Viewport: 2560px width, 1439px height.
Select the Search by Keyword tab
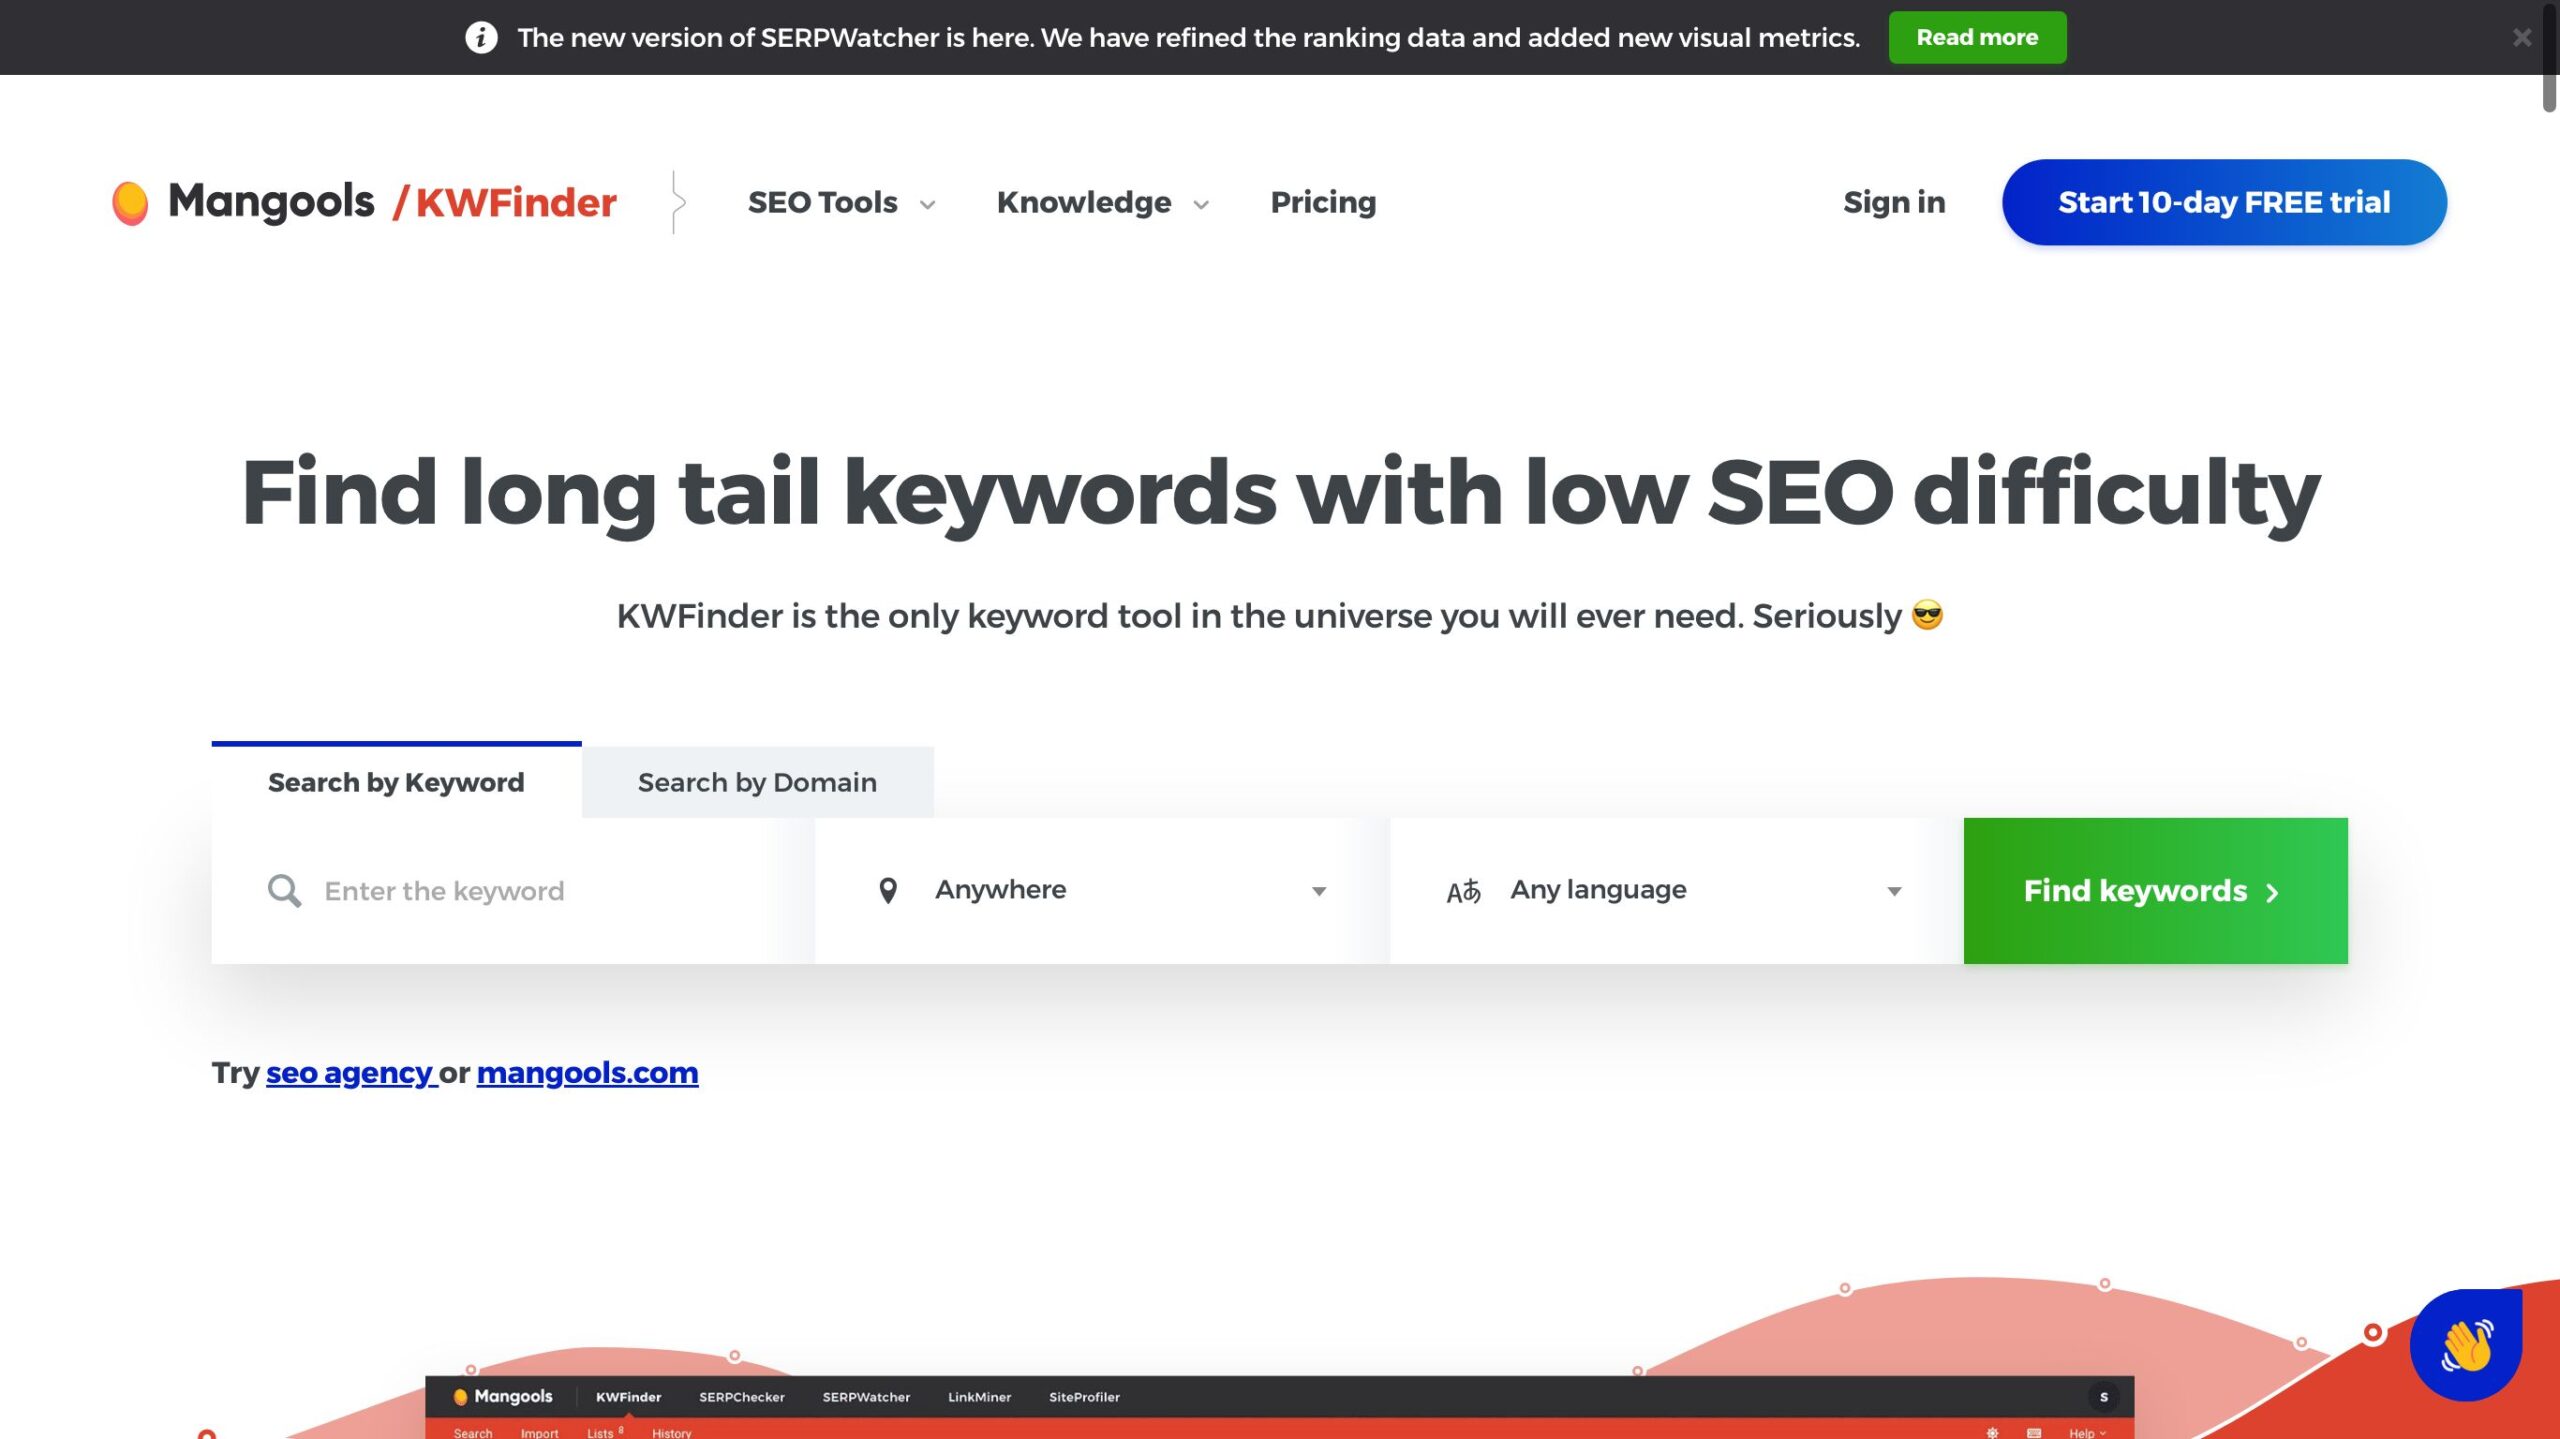394,781
